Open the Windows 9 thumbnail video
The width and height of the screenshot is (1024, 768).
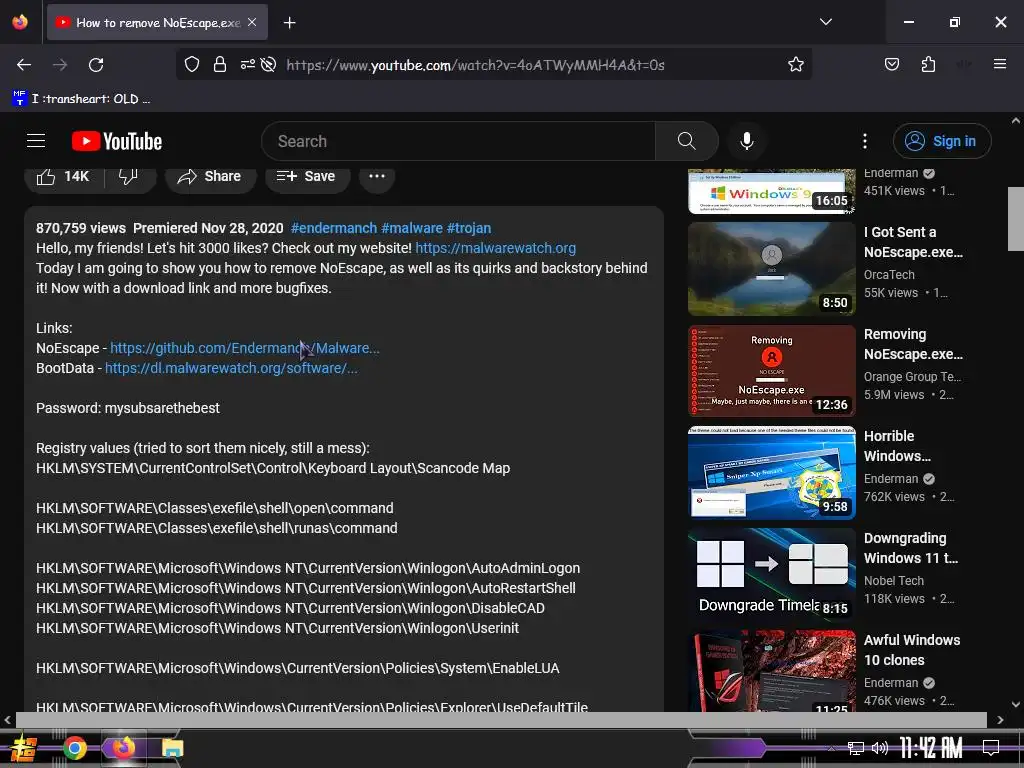(x=771, y=191)
